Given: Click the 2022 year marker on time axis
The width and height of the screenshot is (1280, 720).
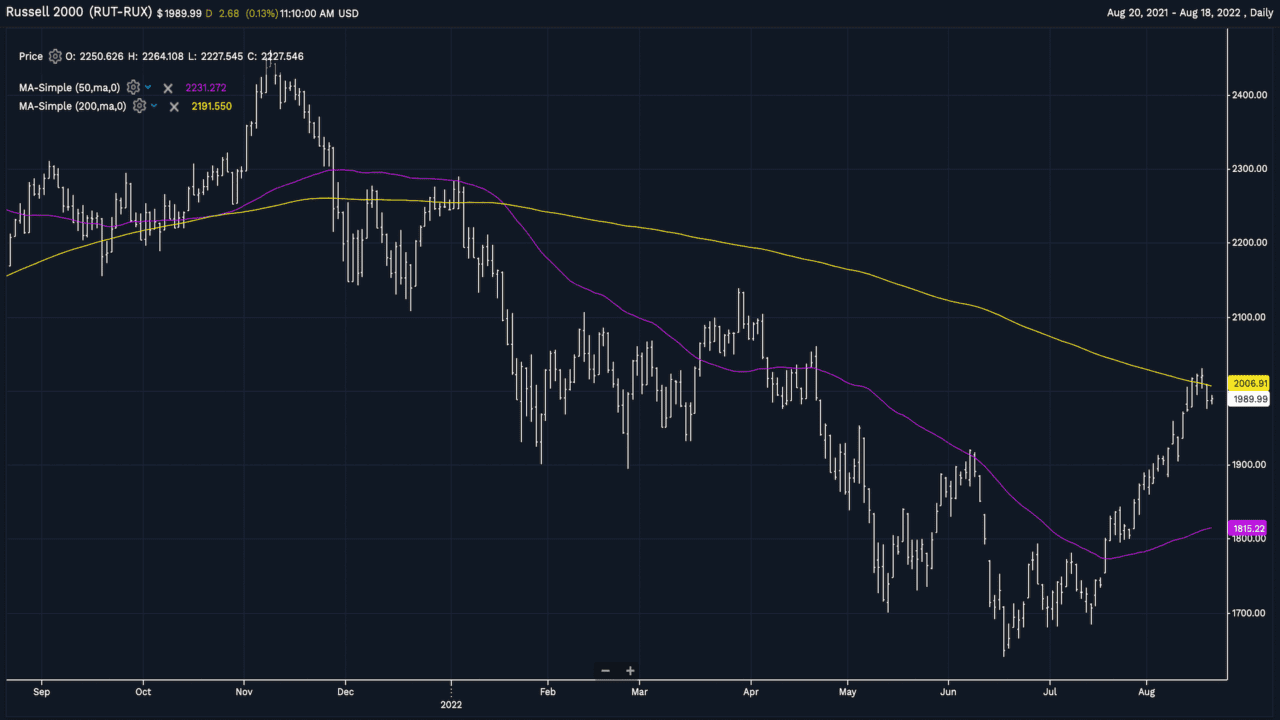Looking at the screenshot, I should point(452,705).
